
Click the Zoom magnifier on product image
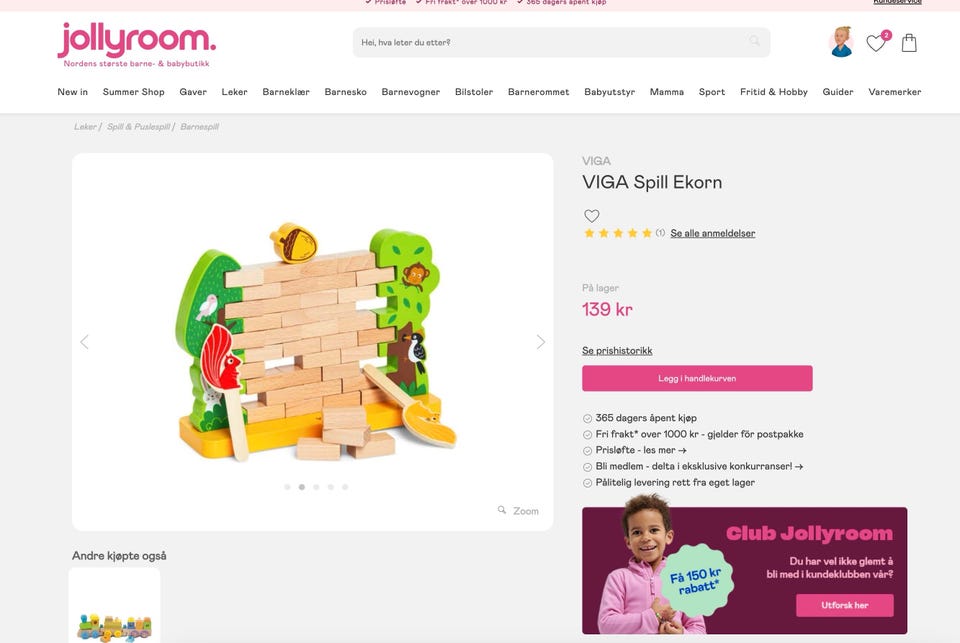(x=518, y=510)
